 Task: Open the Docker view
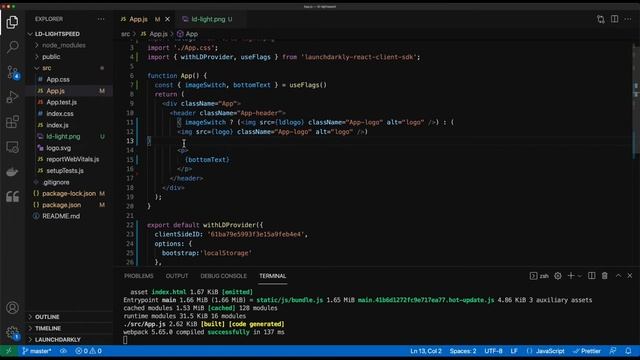point(12,172)
